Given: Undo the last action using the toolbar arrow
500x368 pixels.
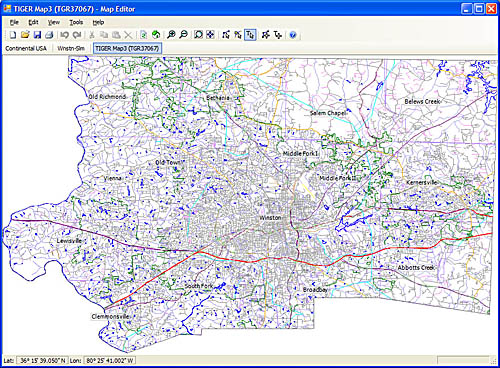Looking at the screenshot, I should click(65, 35).
